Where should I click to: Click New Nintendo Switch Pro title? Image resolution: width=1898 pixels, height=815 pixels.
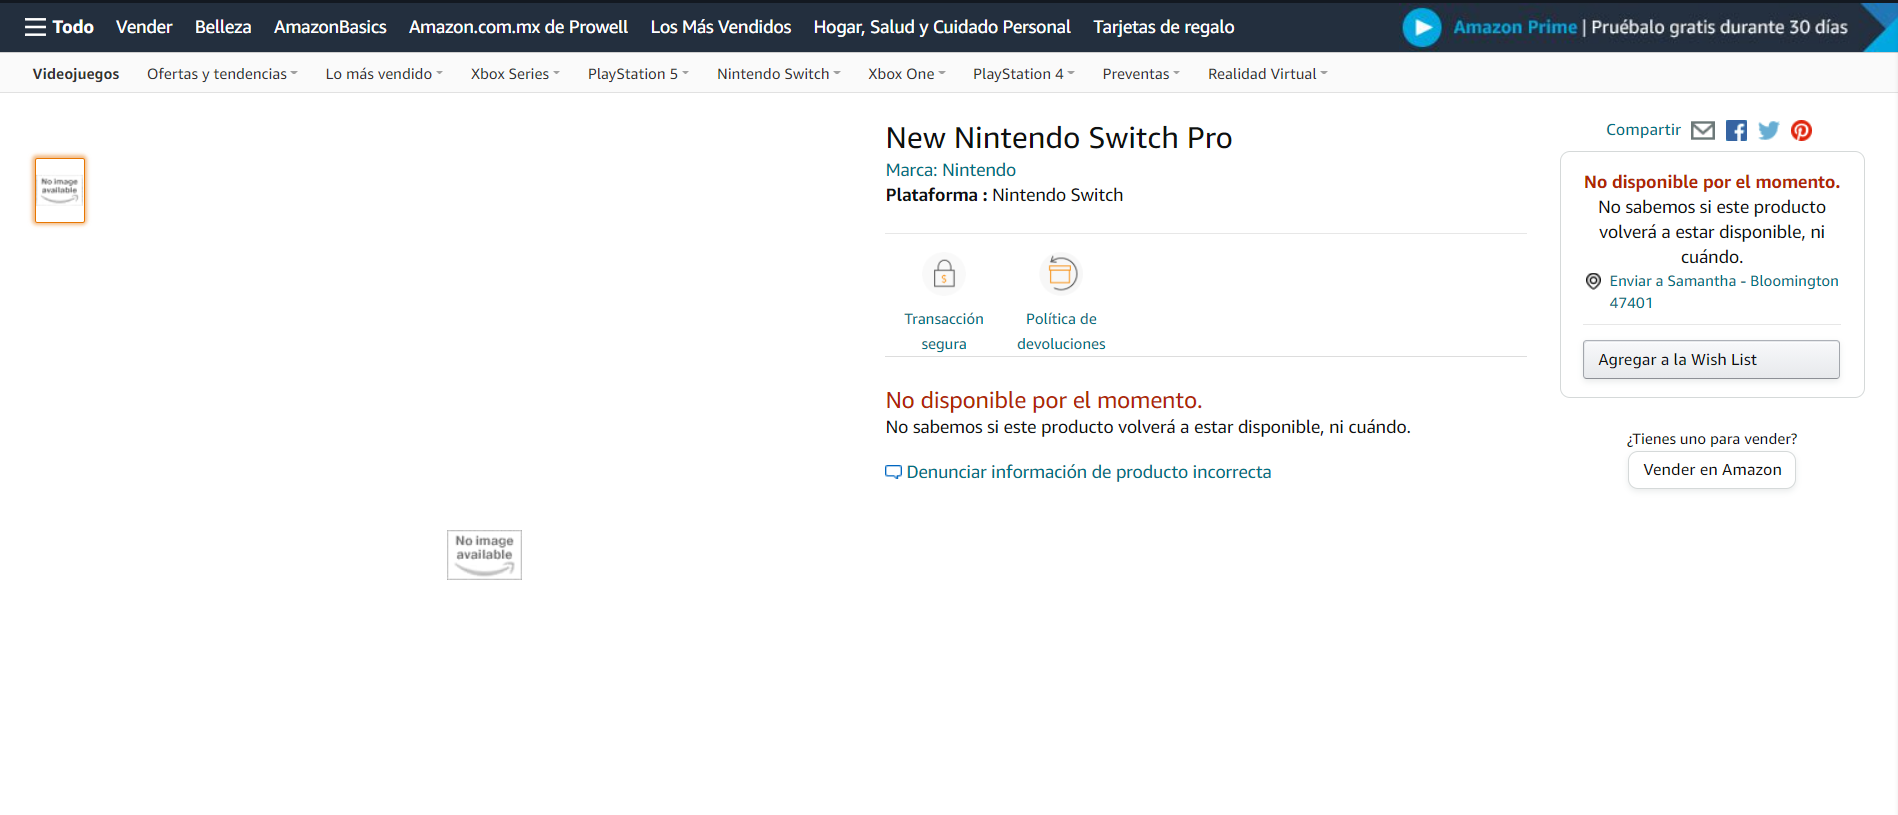tap(1059, 138)
